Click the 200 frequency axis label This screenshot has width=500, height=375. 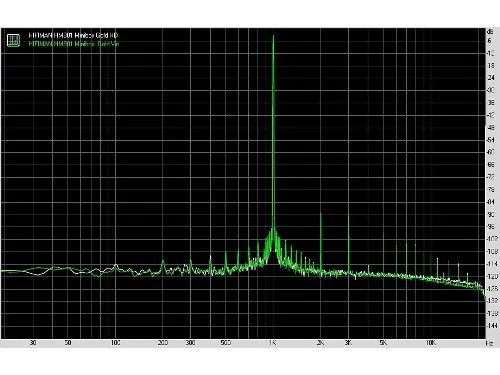pos(163,343)
